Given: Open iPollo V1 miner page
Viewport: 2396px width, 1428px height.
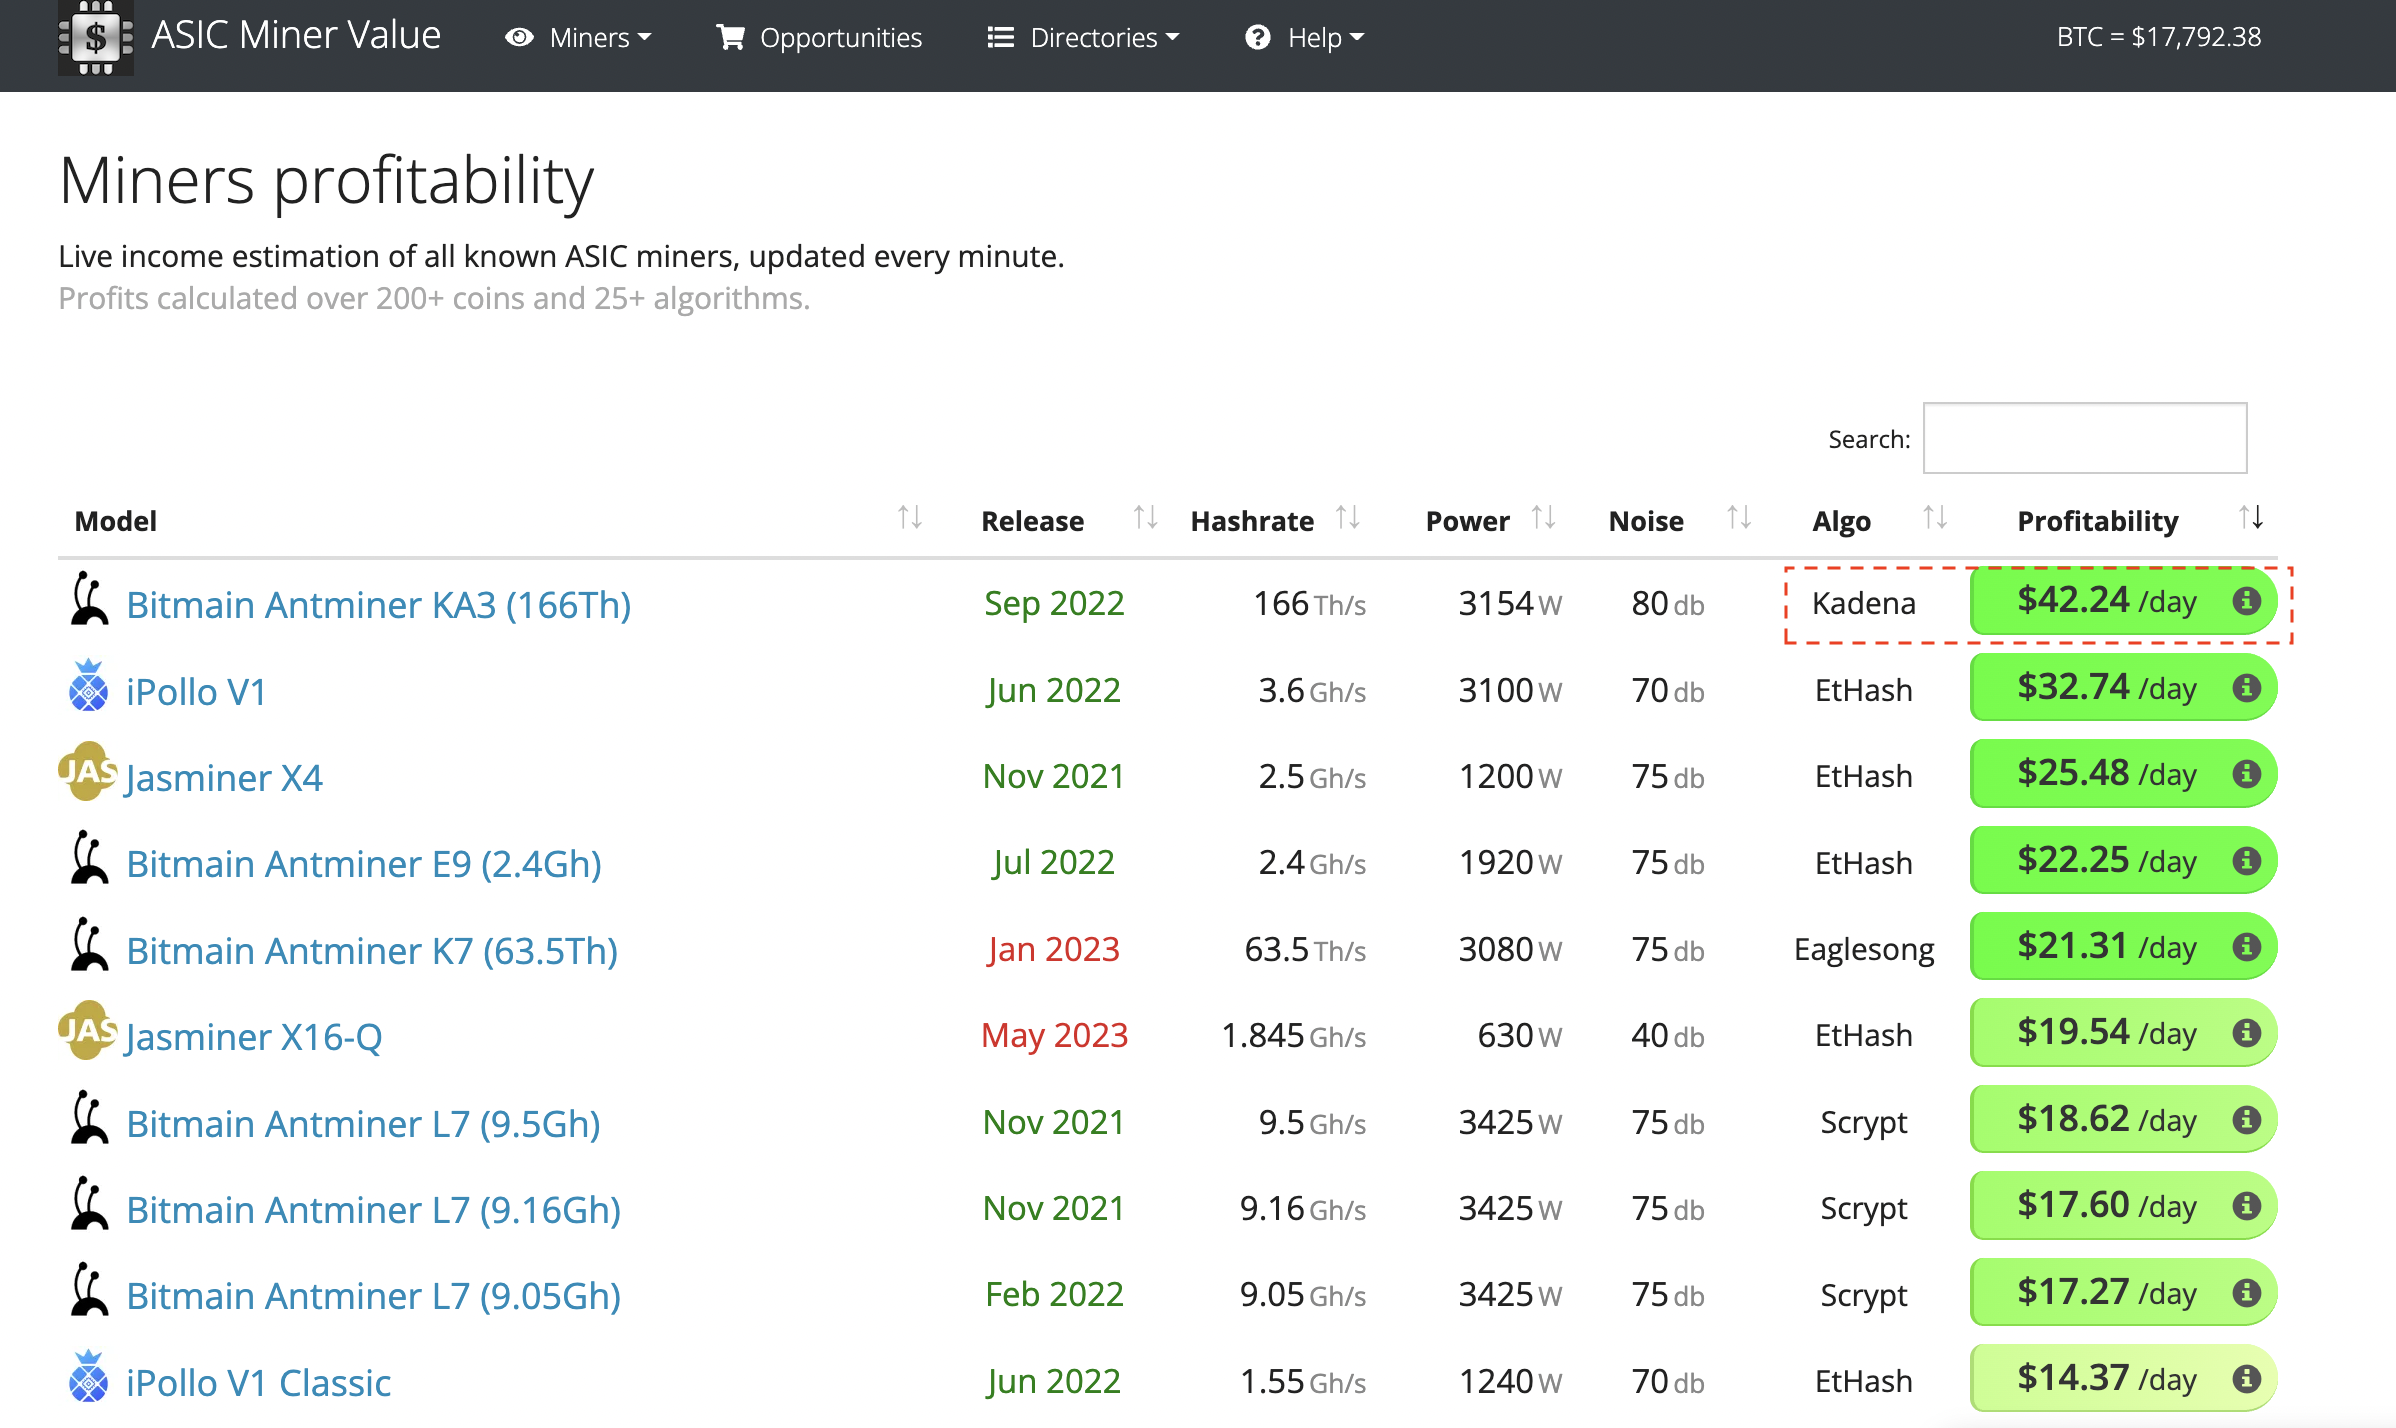Looking at the screenshot, I should [196, 692].
